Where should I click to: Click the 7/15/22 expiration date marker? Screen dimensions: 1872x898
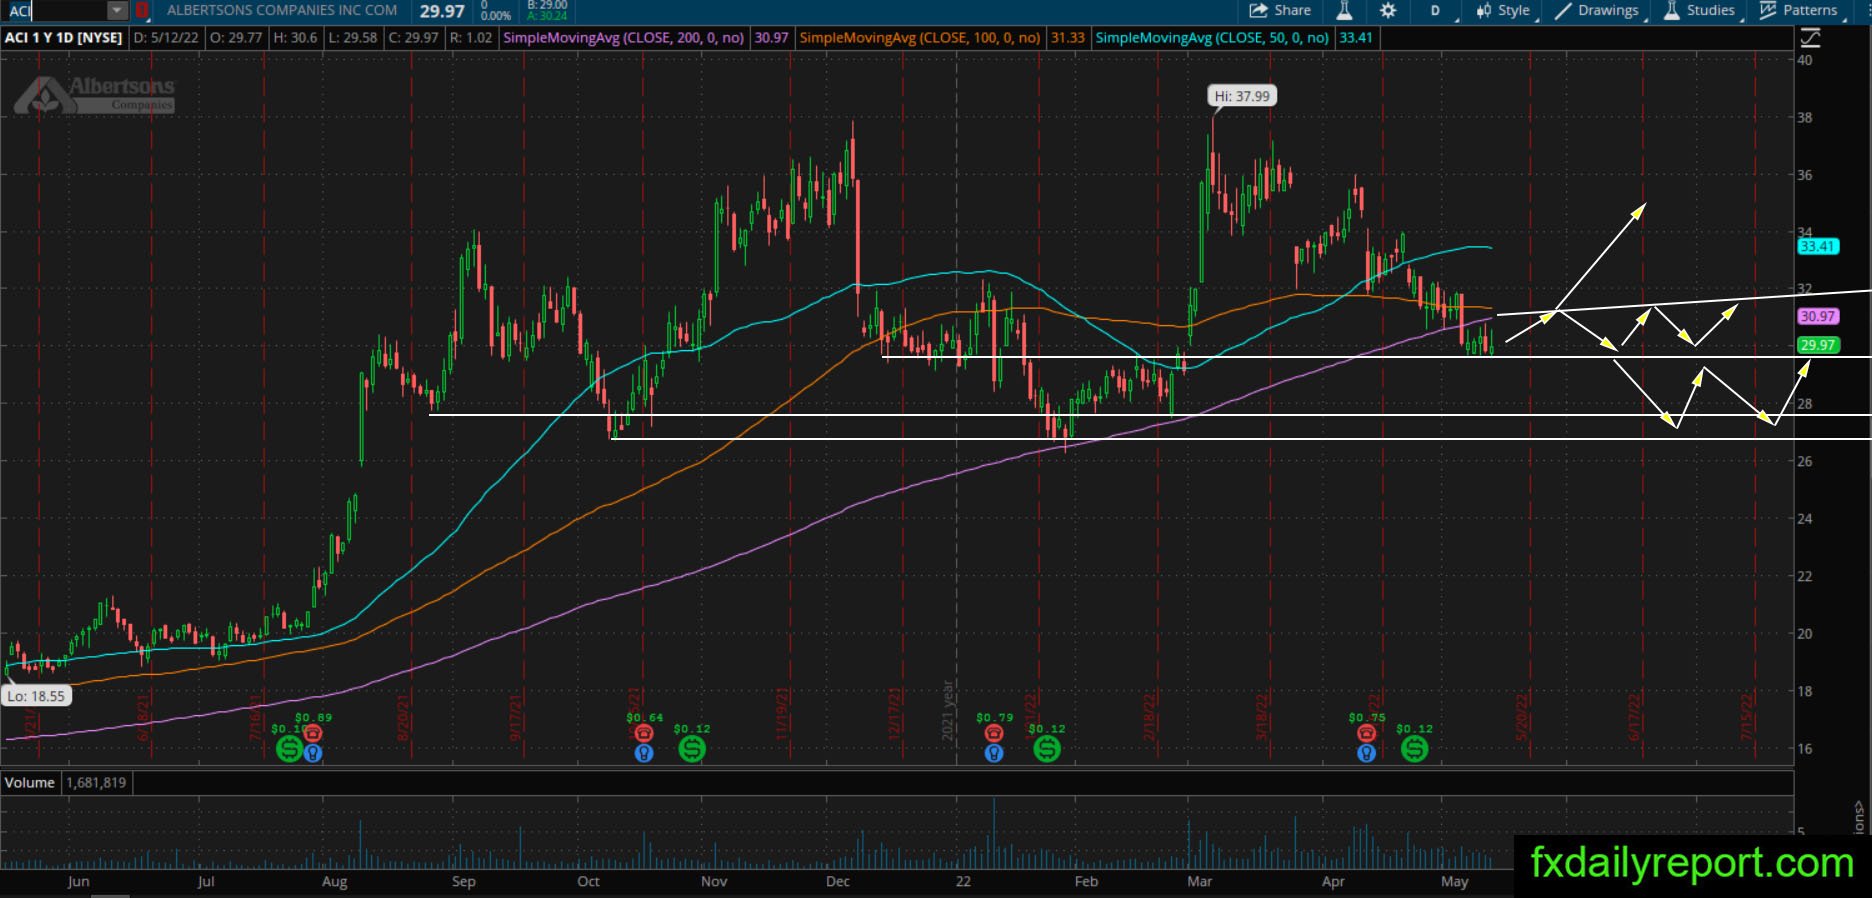[x=1748, y=716]
